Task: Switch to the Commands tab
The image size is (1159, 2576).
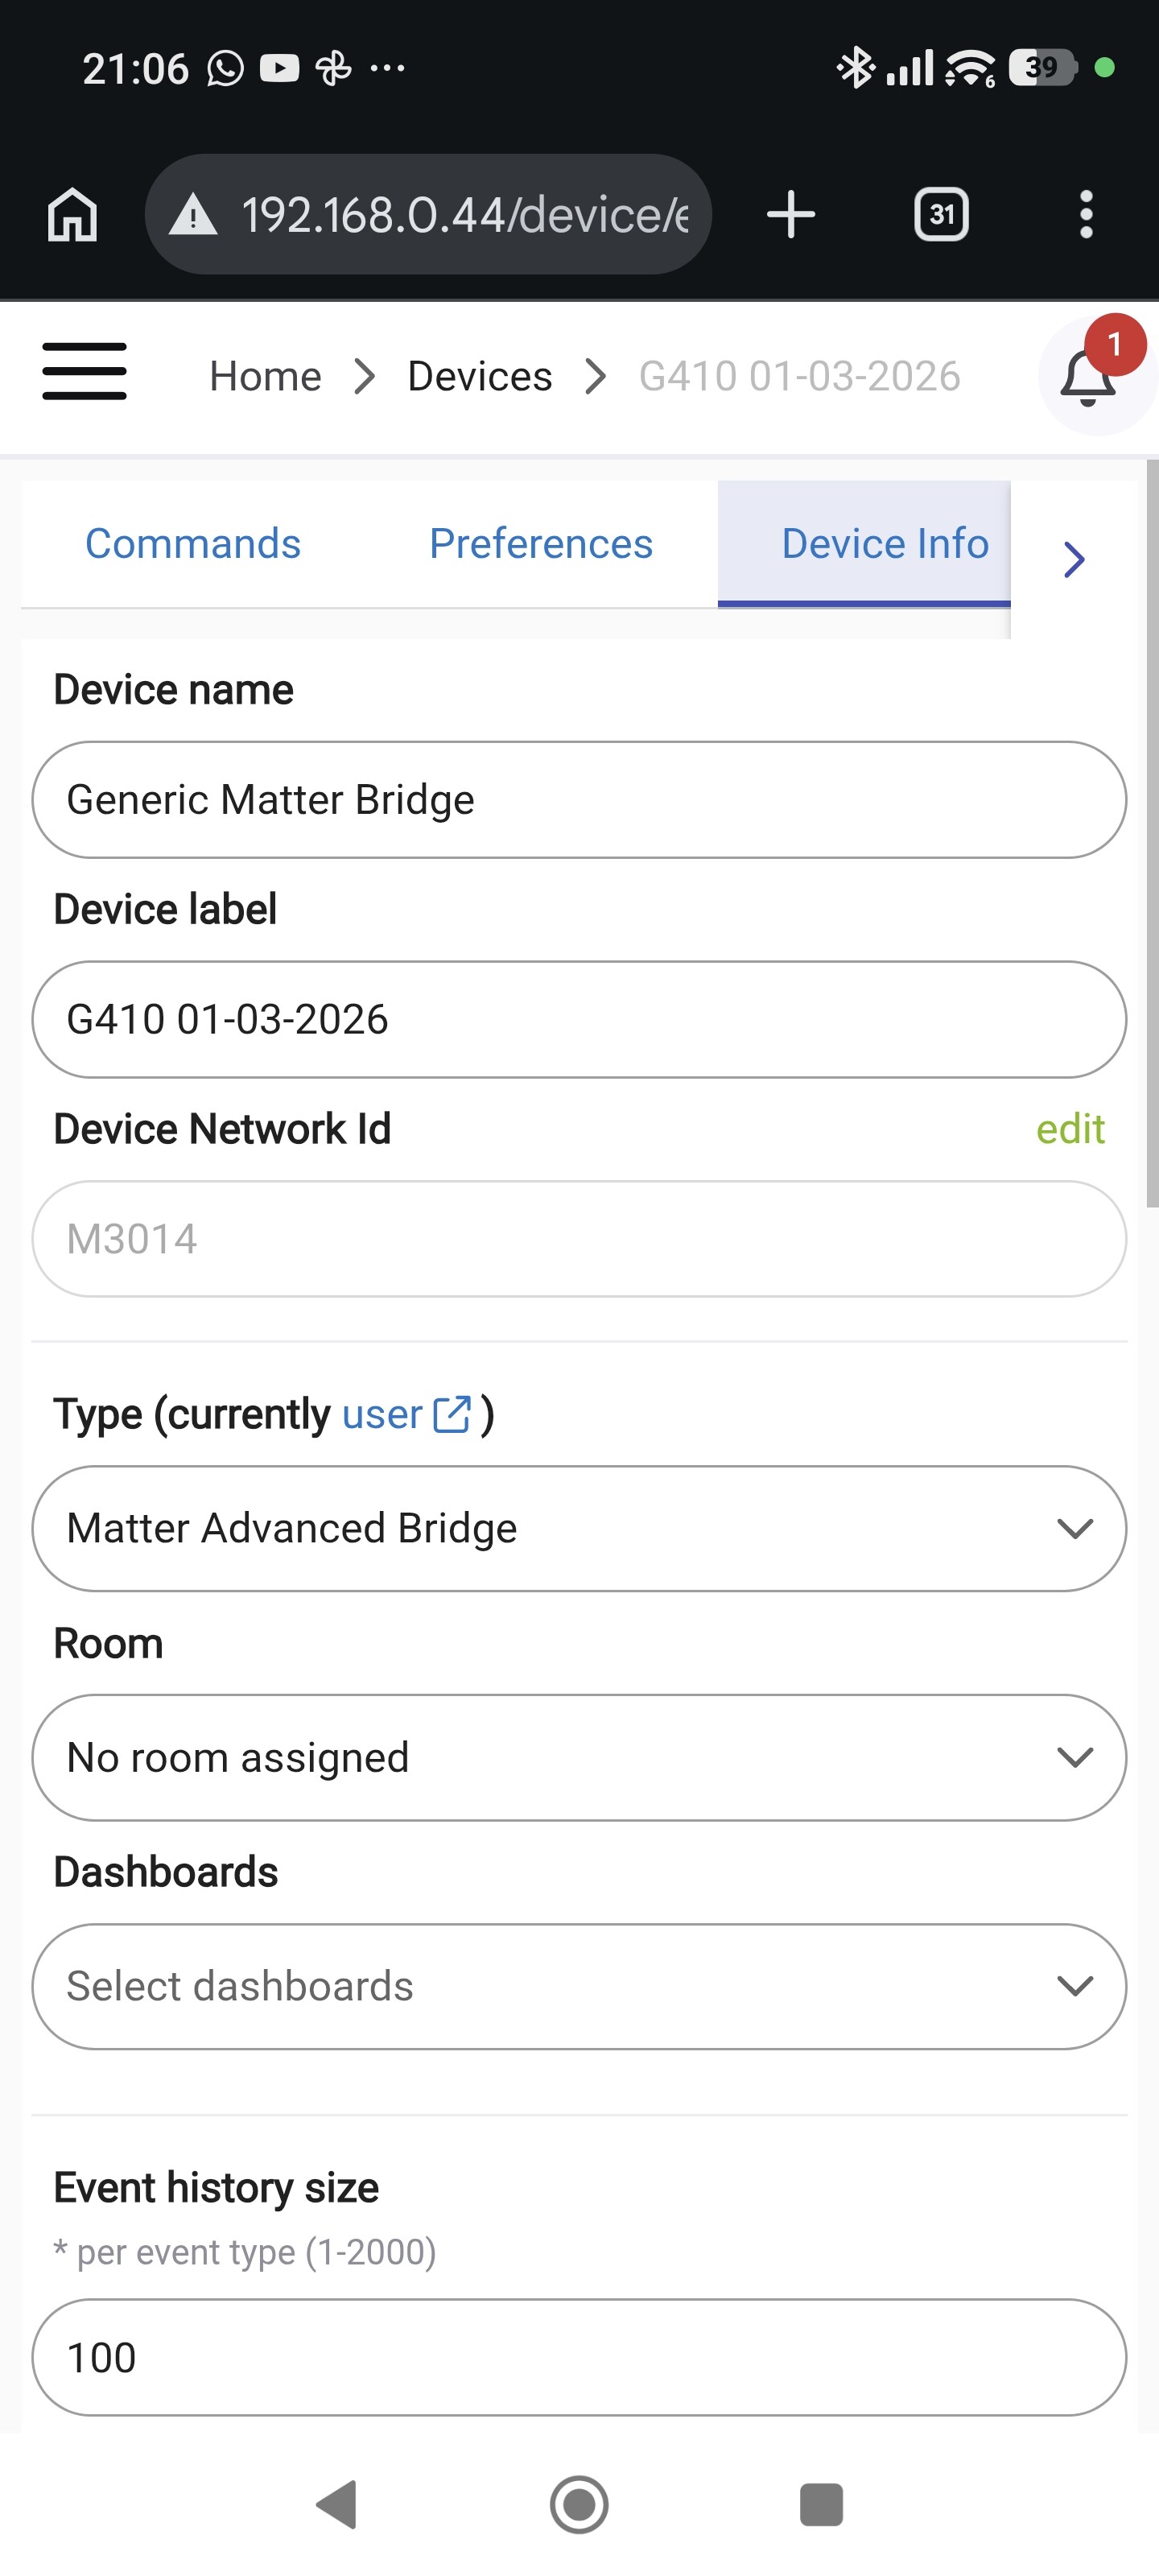Action: tap(193, 544)
